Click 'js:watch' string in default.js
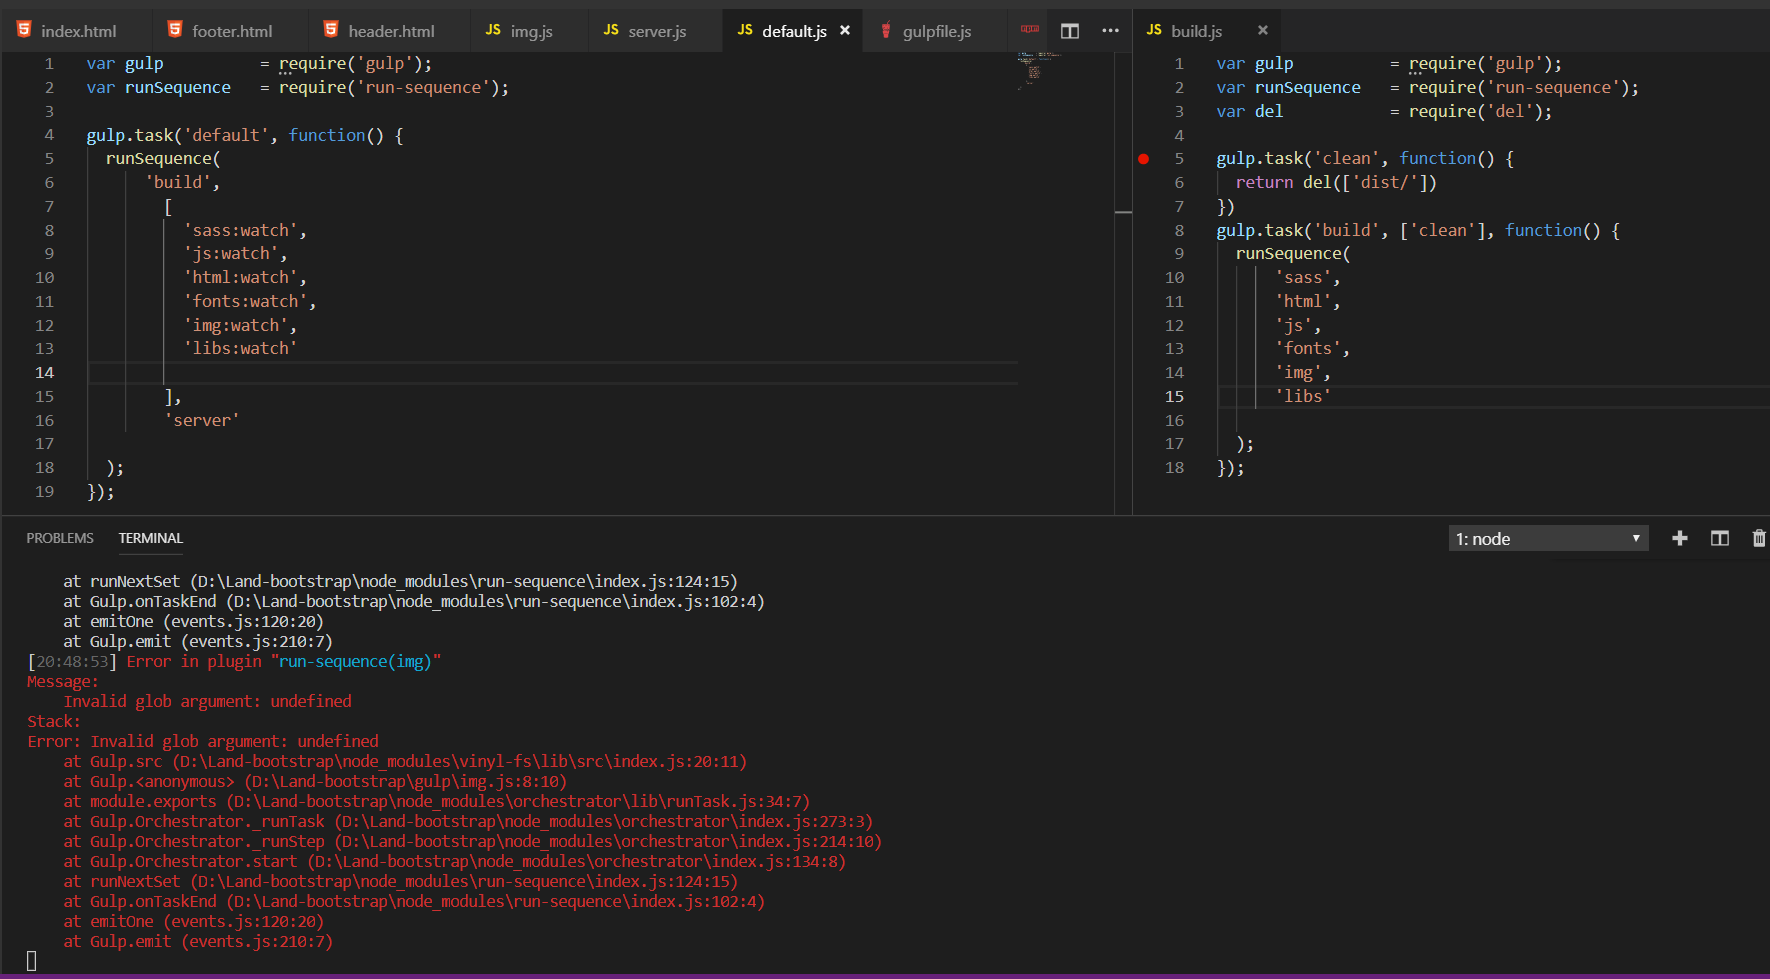Screen dimensions: 1770x979 coord(231,254)
